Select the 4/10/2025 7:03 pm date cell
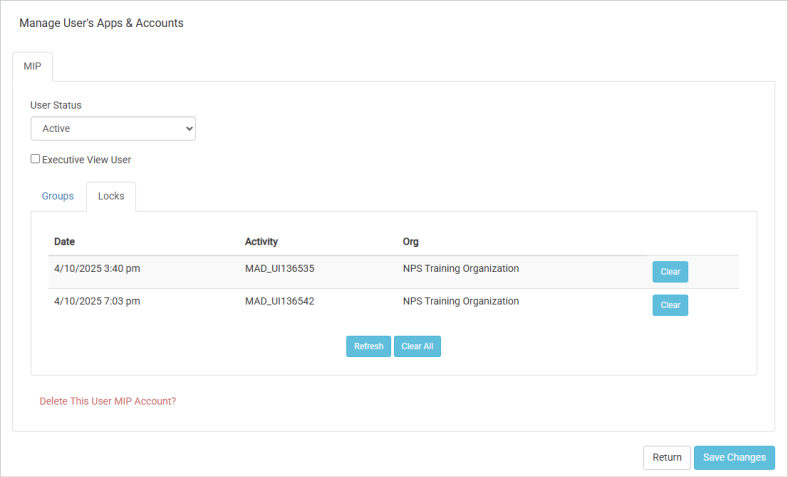Screen dimensions: 788x477 [x=97, y=301]
